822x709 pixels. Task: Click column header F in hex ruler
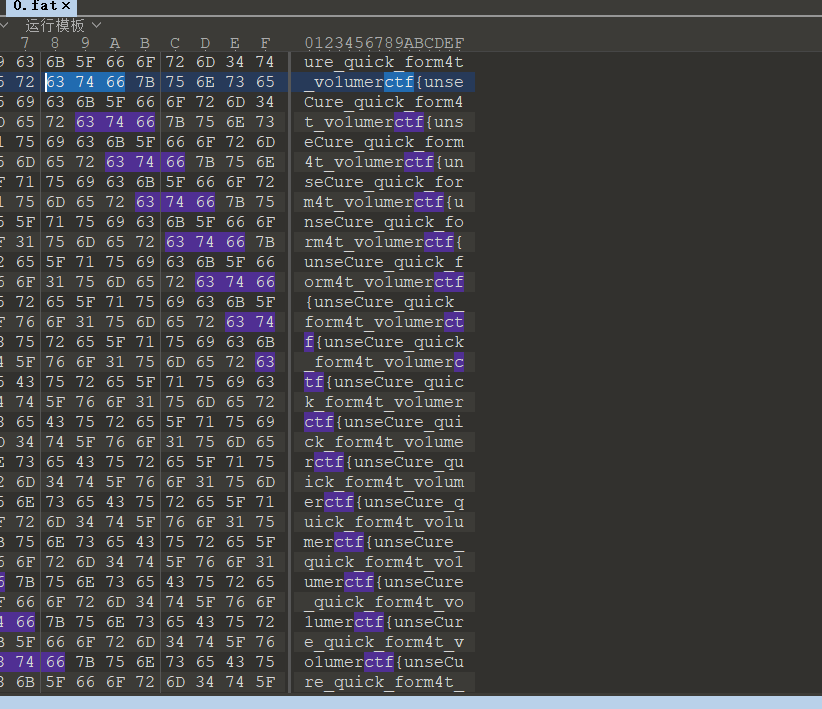pyautogui.click(x=264, y=43)
